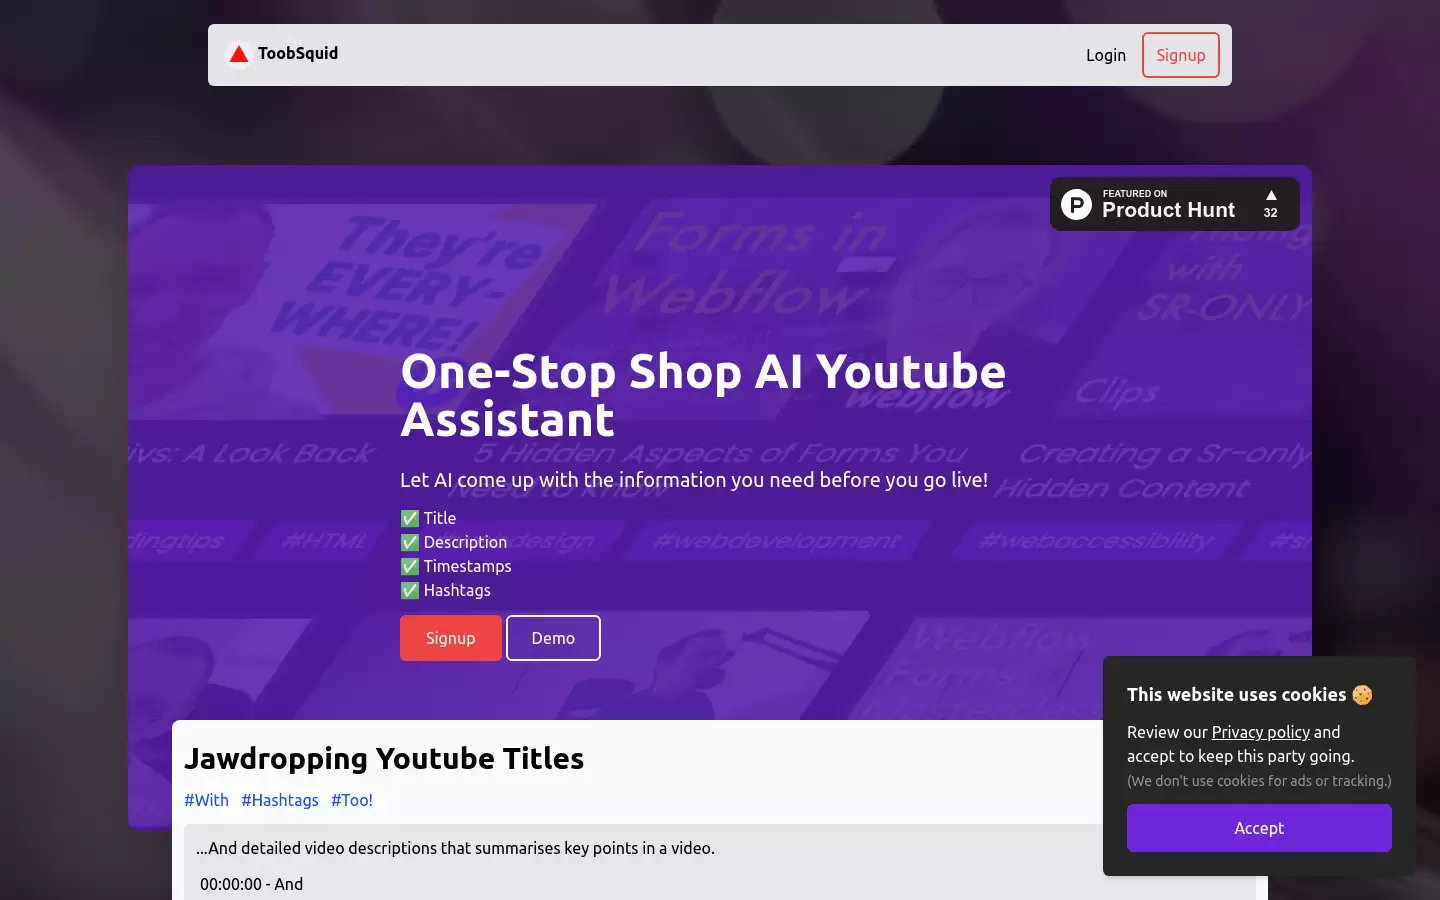Image resolution: width=1440 pixels, height=900 pixels.
Task: Click the Product Hunt circular P icon
Action: tap(1076, 204)
